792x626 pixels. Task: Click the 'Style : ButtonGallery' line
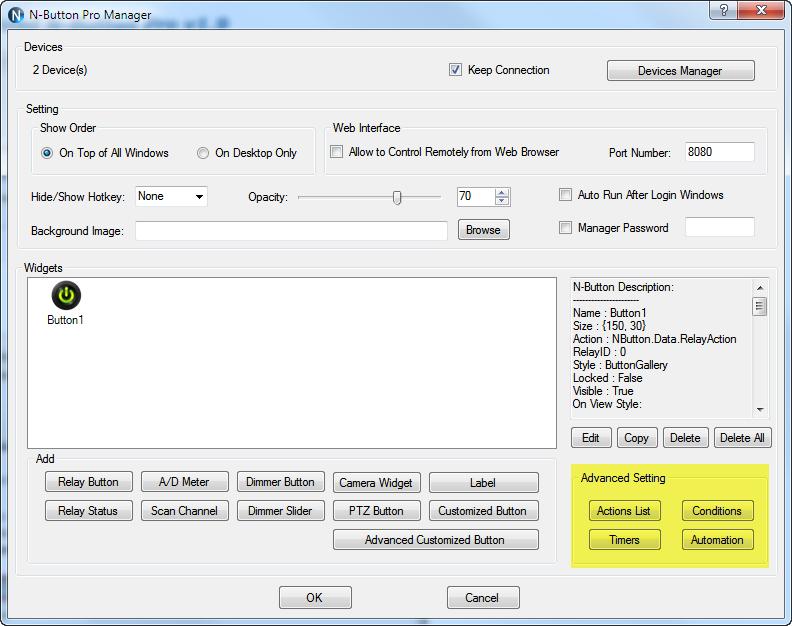point(620,365)
